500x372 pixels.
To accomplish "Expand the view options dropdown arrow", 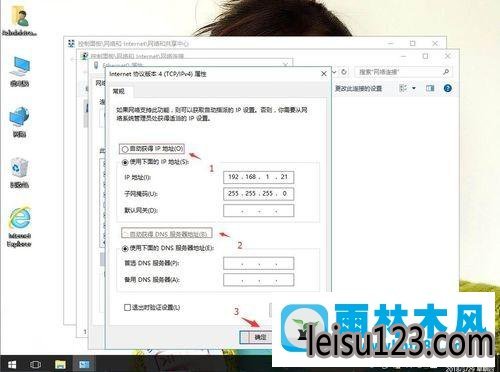I will [x=414, y=88].
